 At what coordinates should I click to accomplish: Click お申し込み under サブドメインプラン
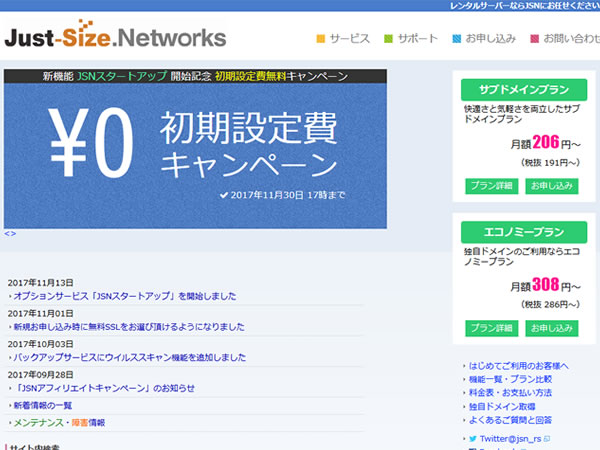(x=552, y=186)
